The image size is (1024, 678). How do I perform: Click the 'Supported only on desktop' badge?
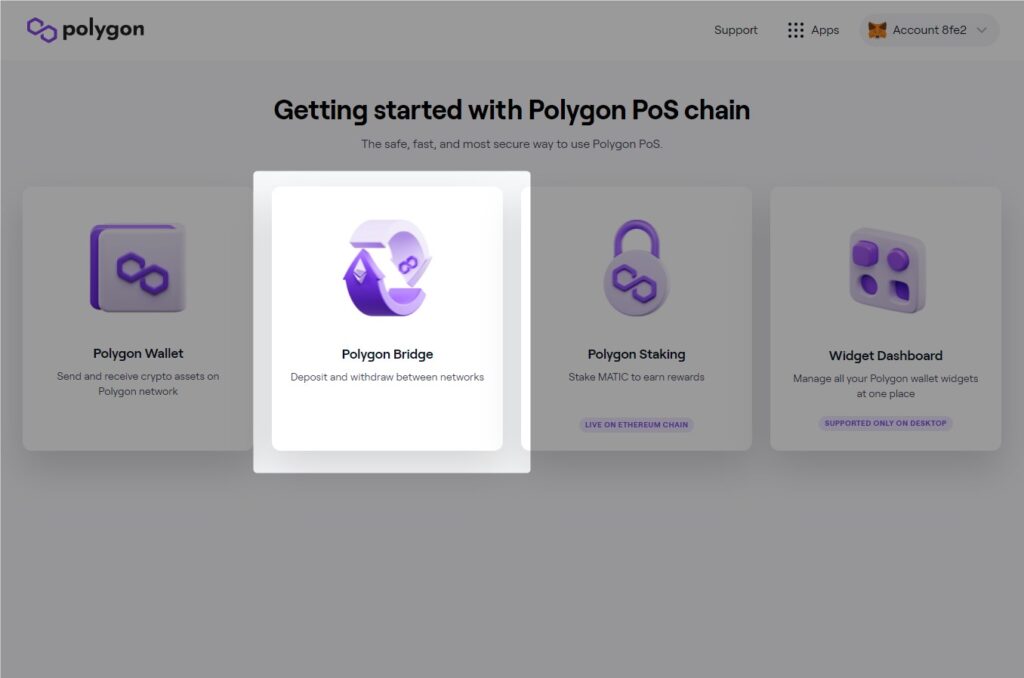tap(886, 423)
